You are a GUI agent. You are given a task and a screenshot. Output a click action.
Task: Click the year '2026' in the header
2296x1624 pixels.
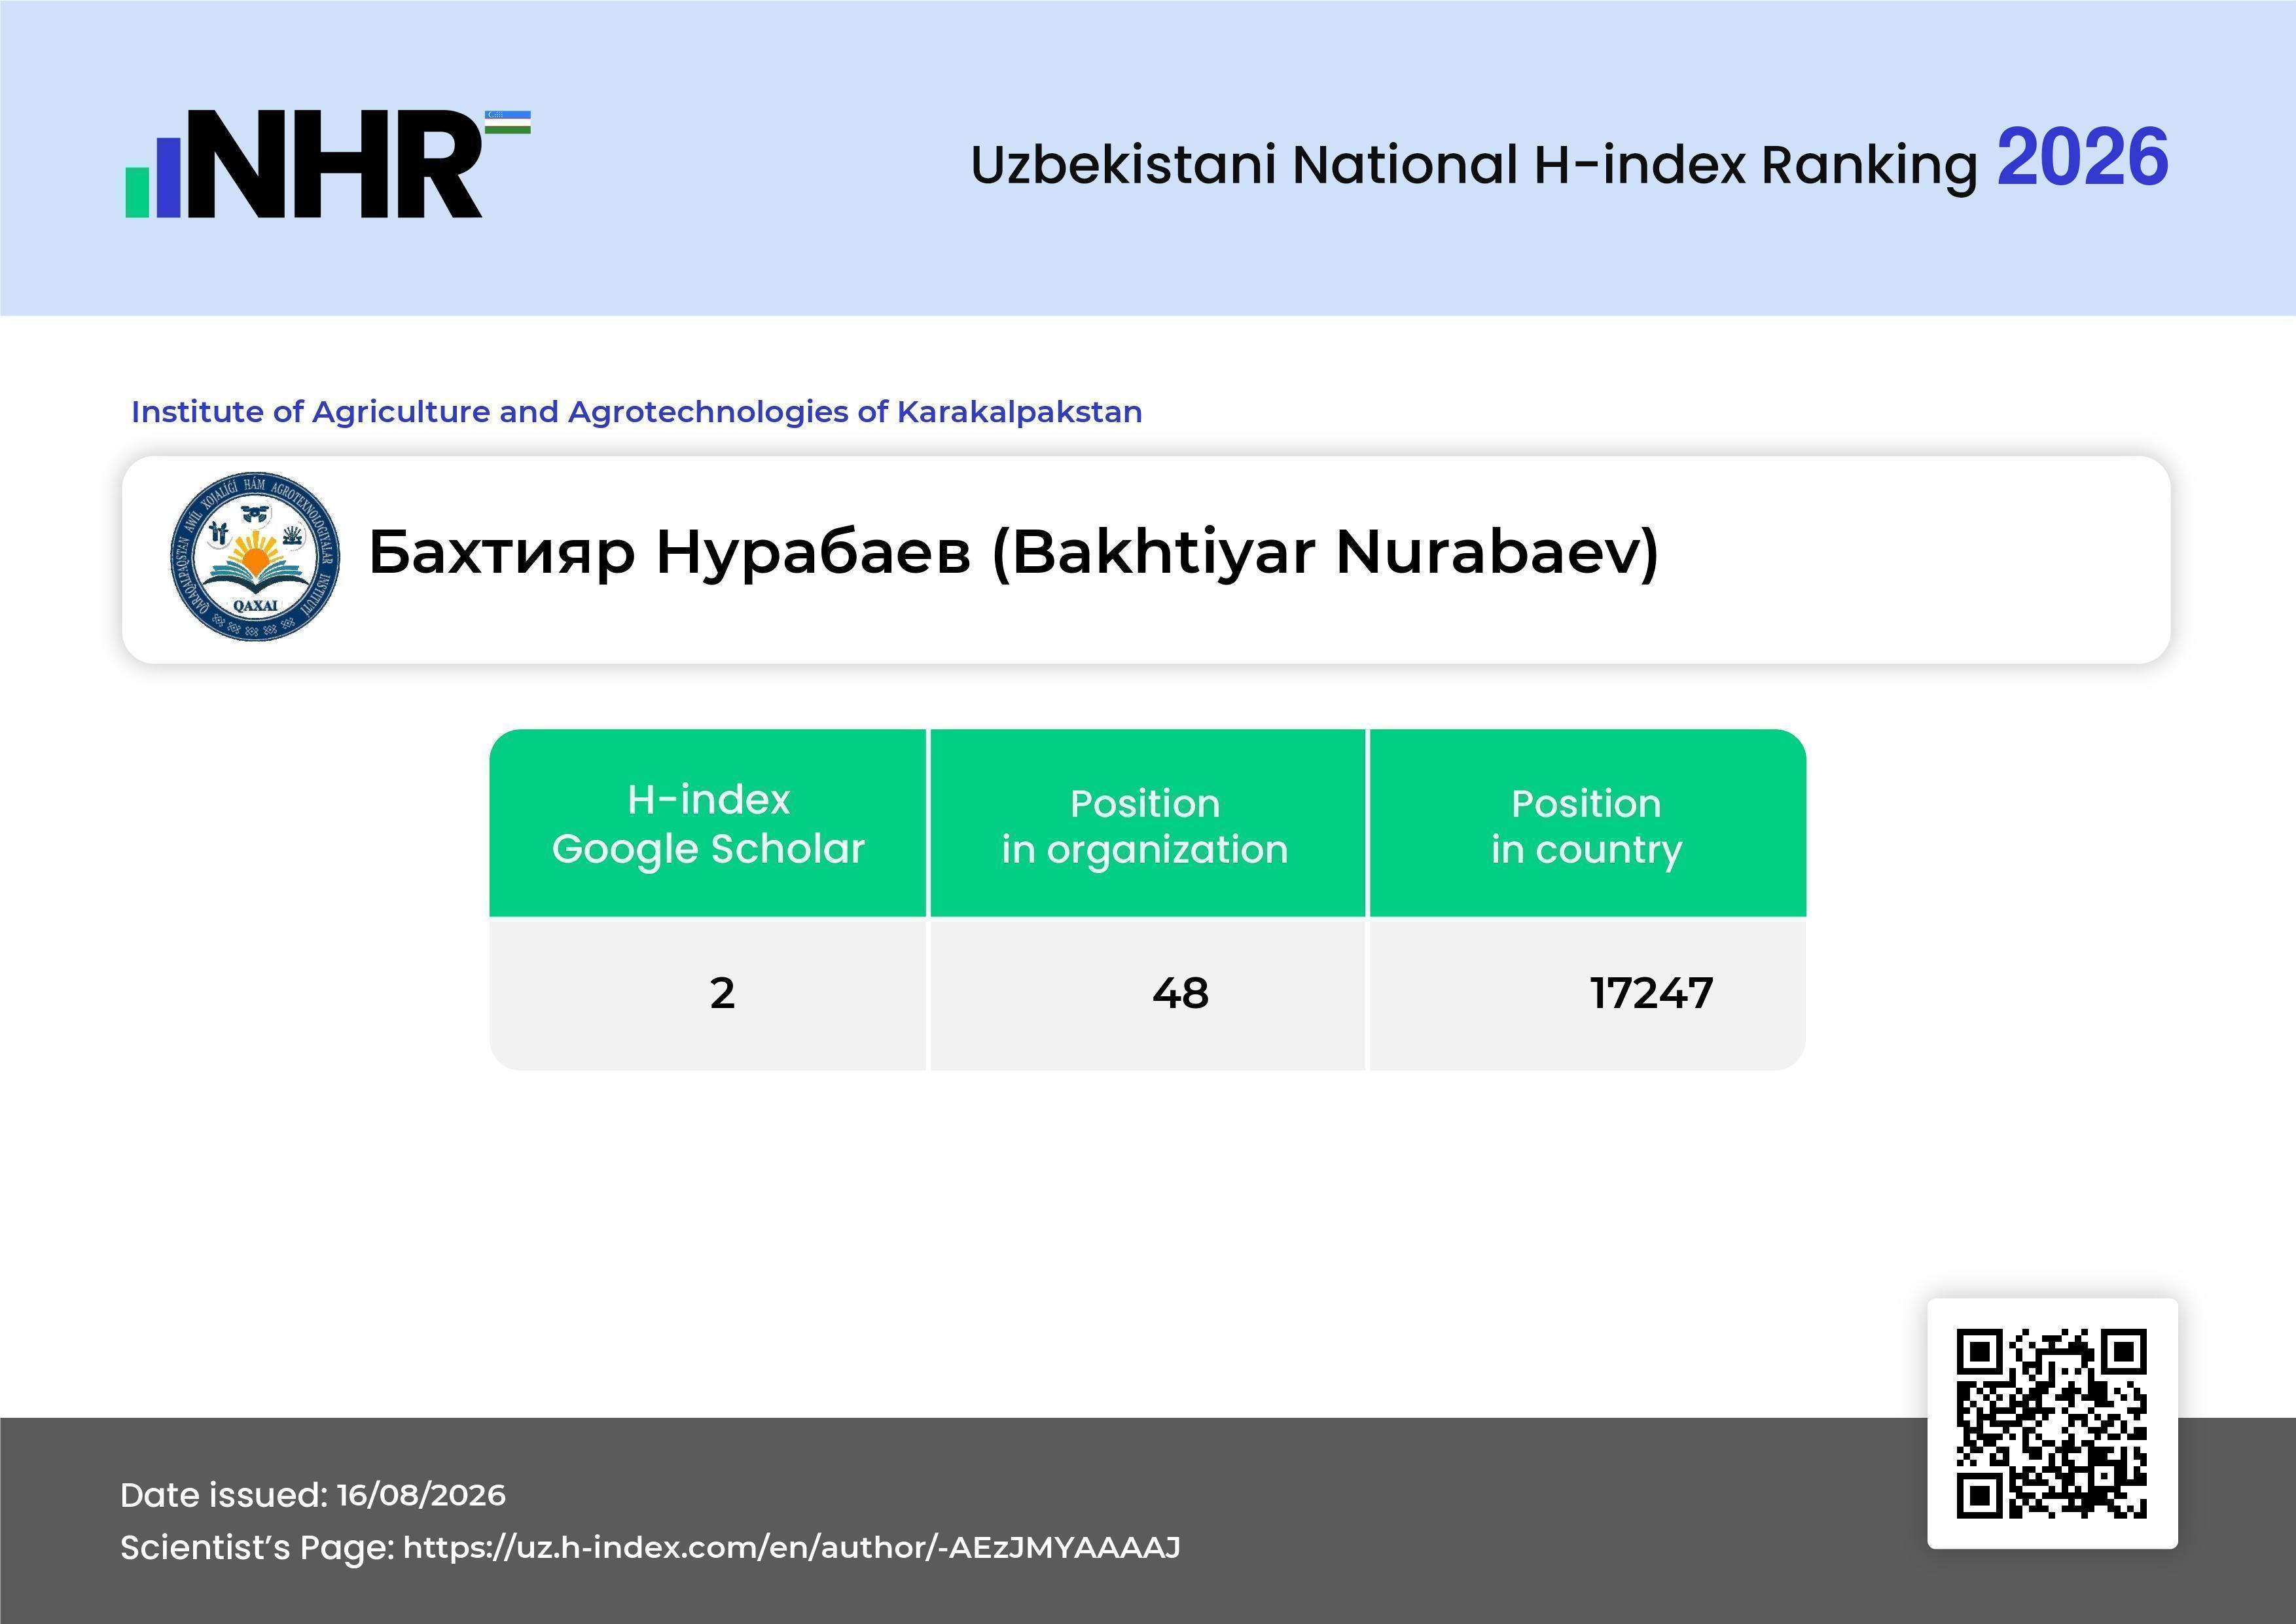(2082, 158)
